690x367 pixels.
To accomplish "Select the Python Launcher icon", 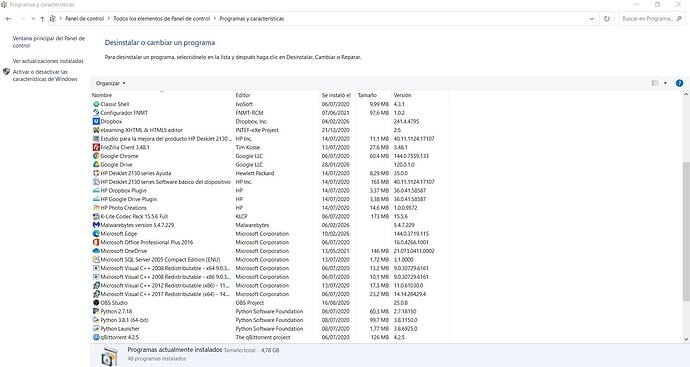I will (x=96, y=329).
